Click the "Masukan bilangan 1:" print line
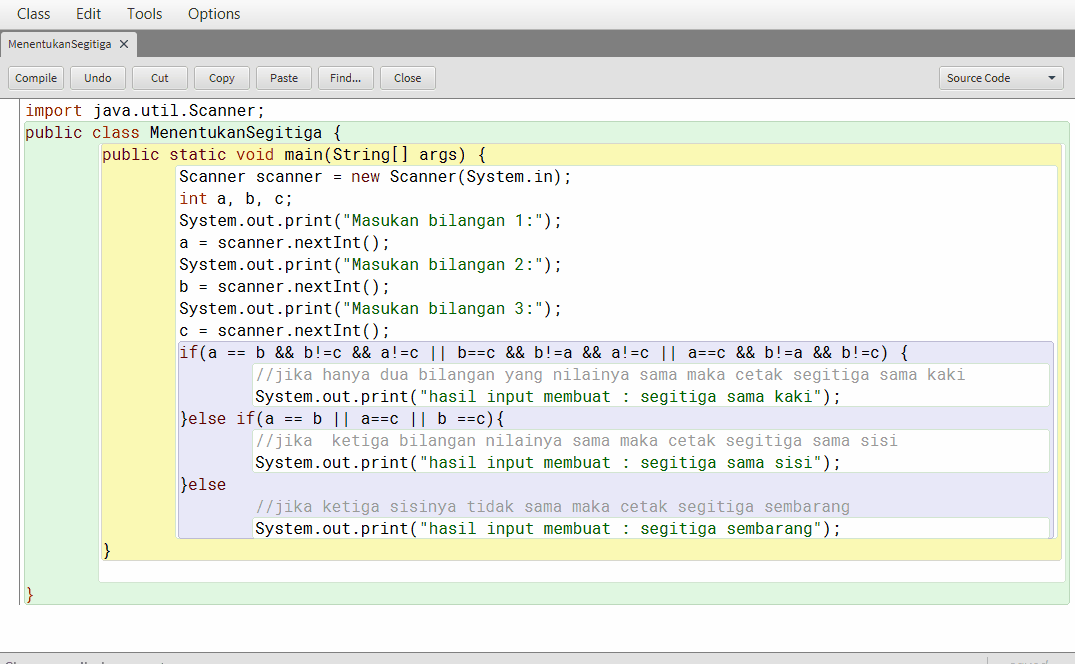The height and width of the screenshot is (664, 1075). point(370,220)
